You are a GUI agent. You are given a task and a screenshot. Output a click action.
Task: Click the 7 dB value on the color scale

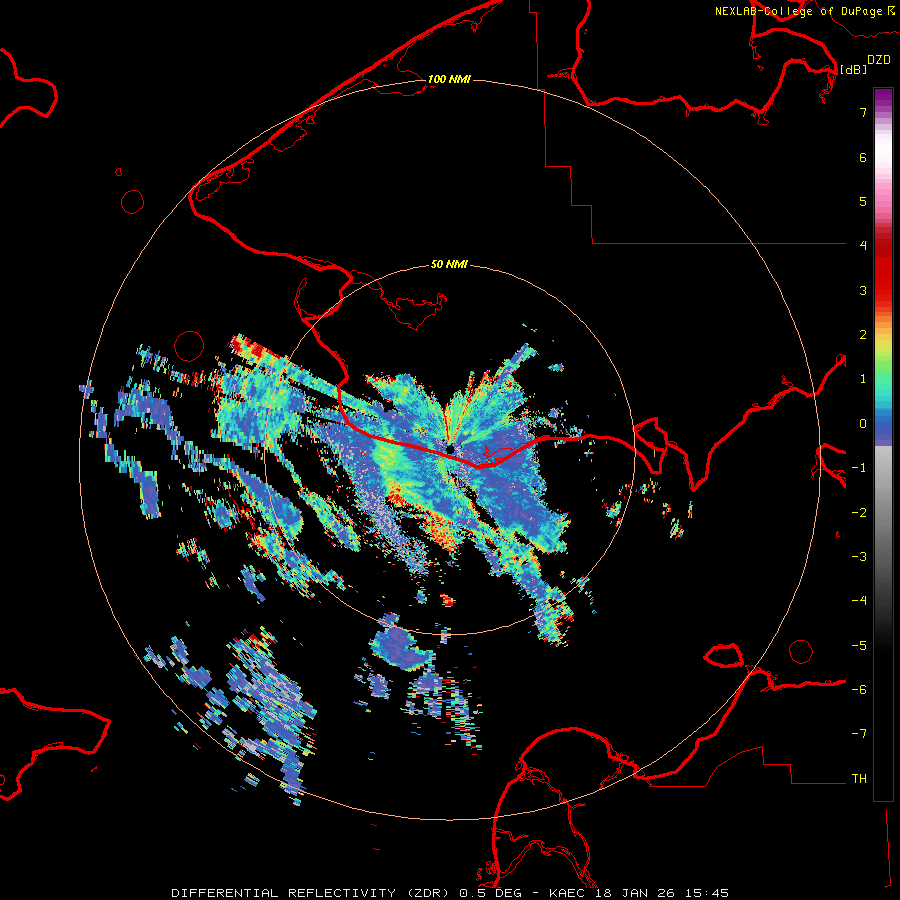pyautogui.click(x=863, y=112)
